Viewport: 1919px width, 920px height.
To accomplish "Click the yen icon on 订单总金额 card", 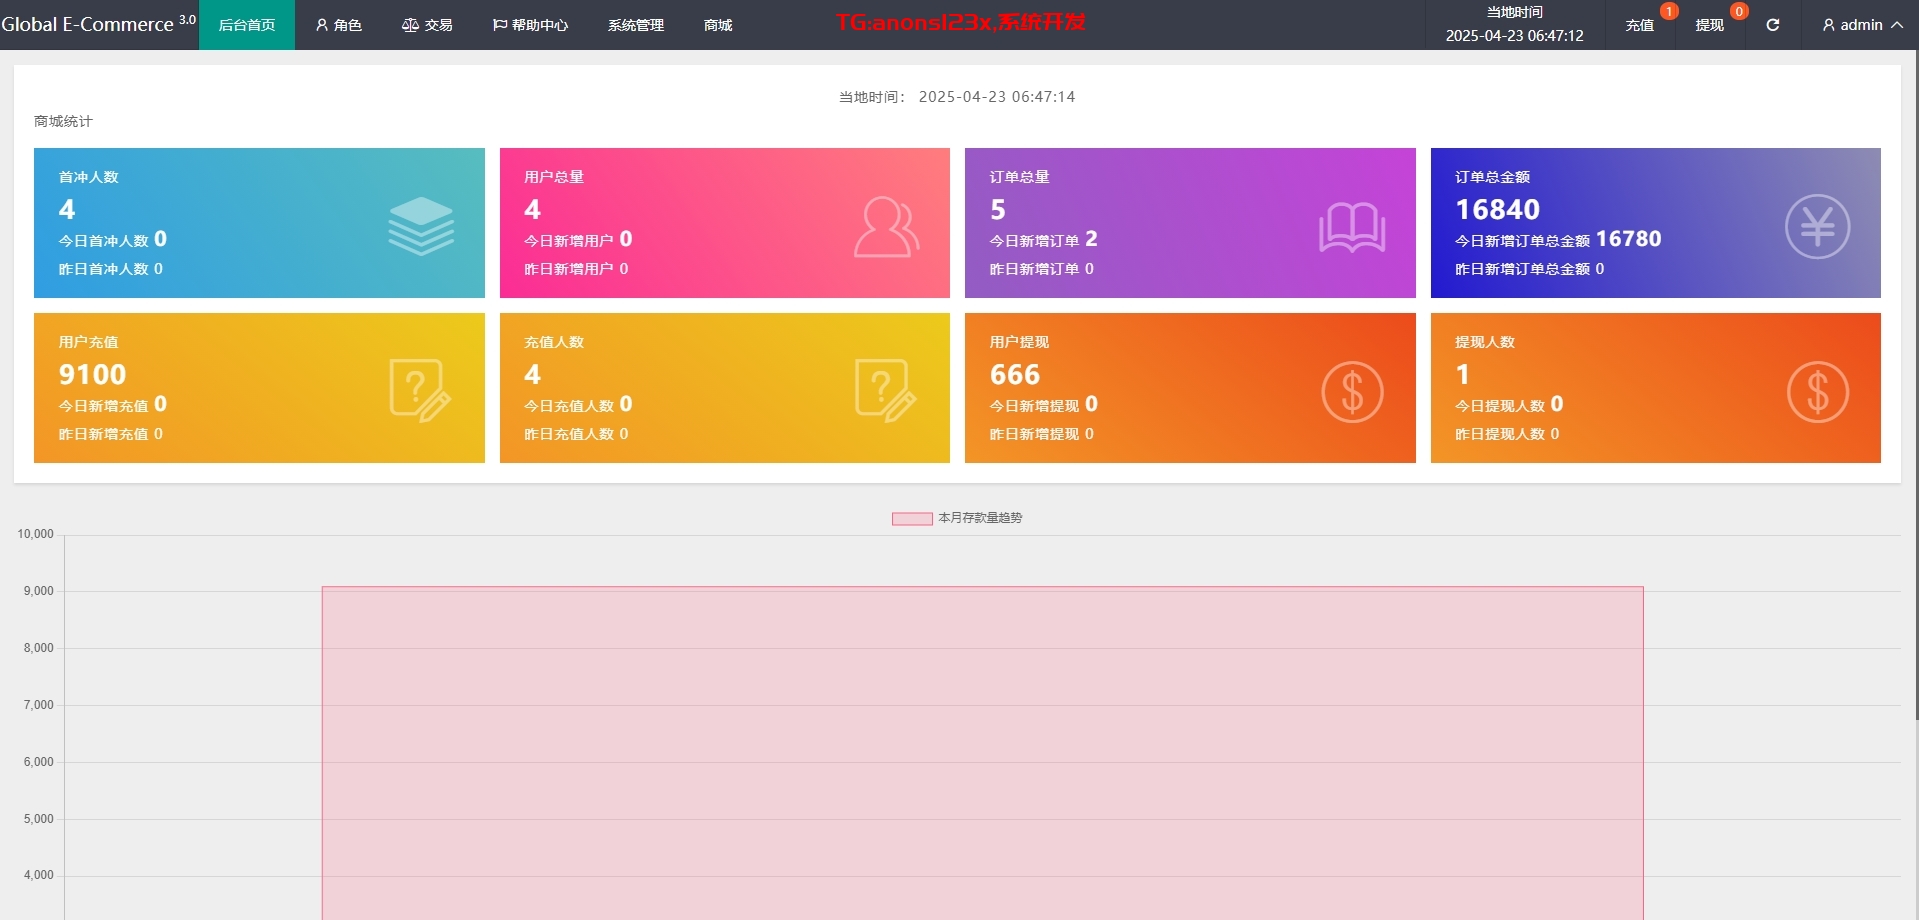I will (1816, 227).
